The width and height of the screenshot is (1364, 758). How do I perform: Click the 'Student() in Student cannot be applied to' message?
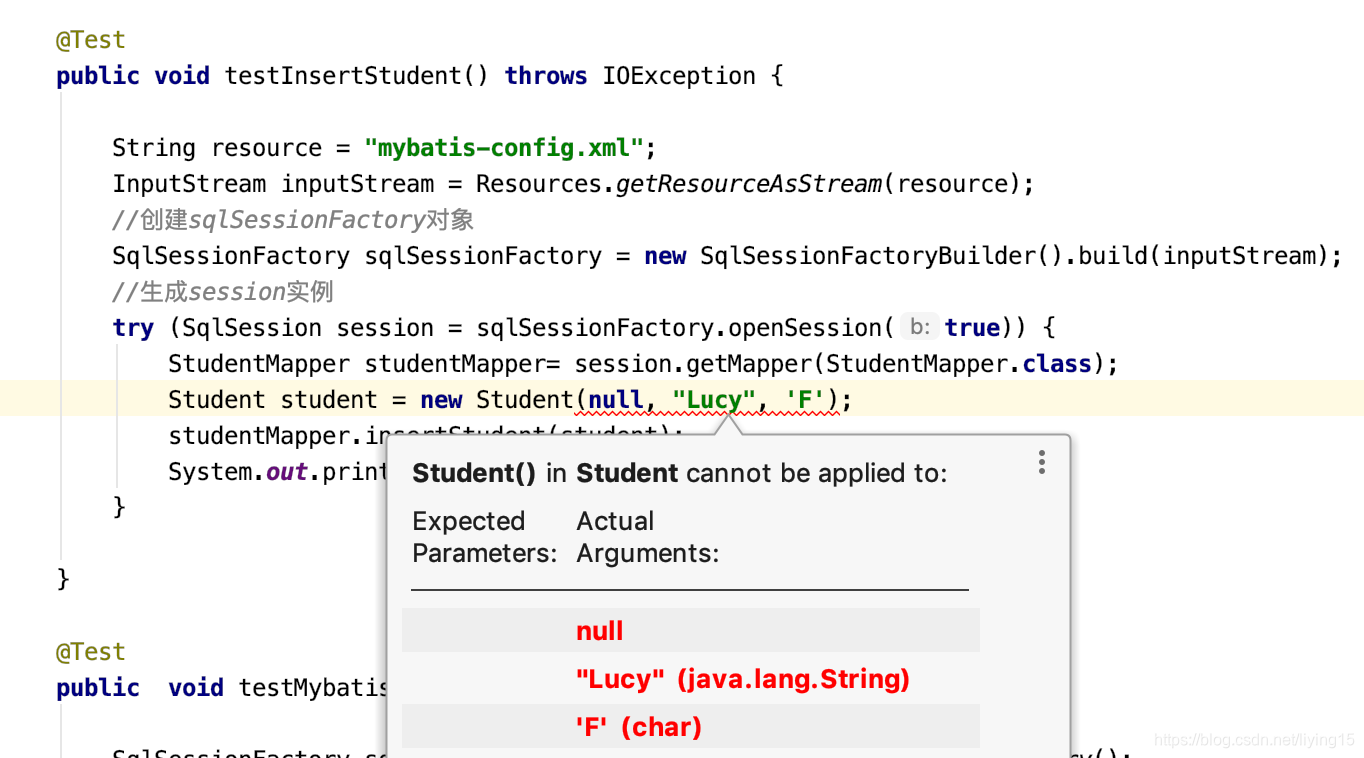coord(680,473)
